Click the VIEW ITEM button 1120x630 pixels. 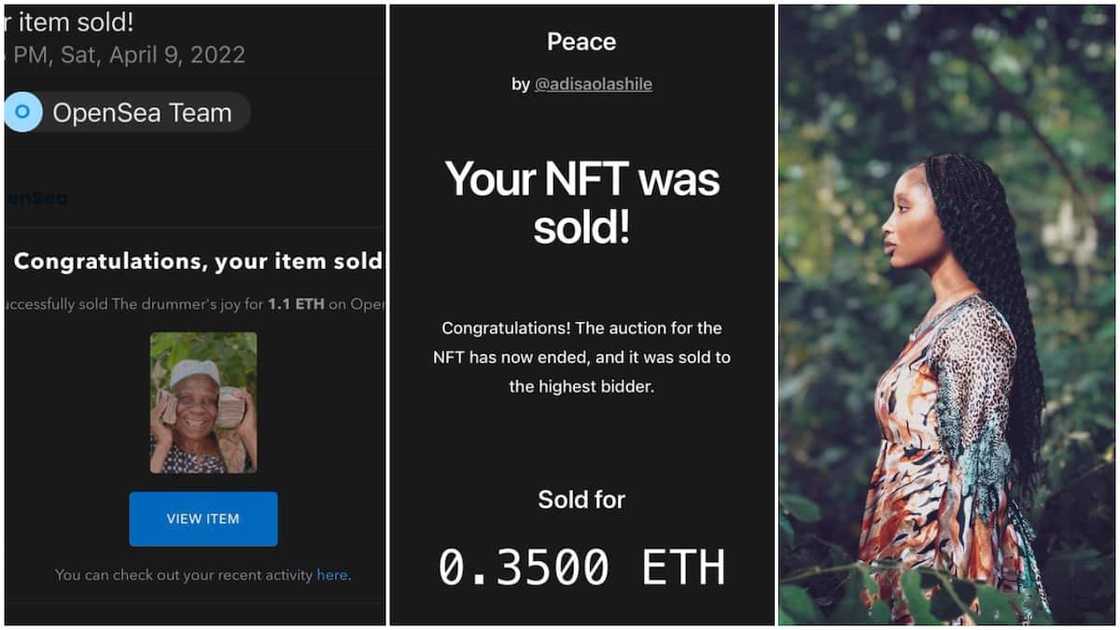(x=203, y=518)
